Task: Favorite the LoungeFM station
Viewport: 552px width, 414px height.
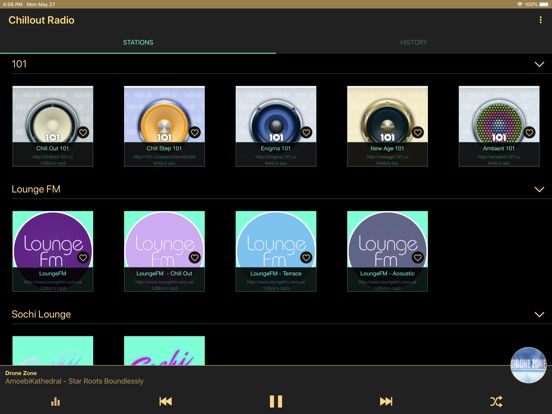Action: 83,258
